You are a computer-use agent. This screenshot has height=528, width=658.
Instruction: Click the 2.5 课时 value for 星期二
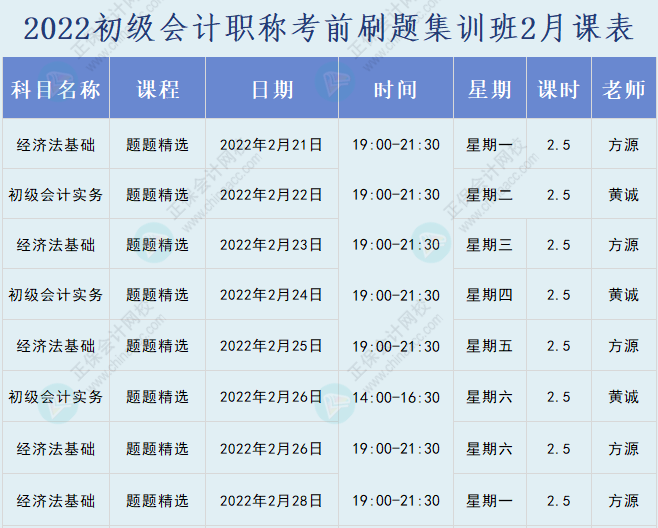click(559, 195)
